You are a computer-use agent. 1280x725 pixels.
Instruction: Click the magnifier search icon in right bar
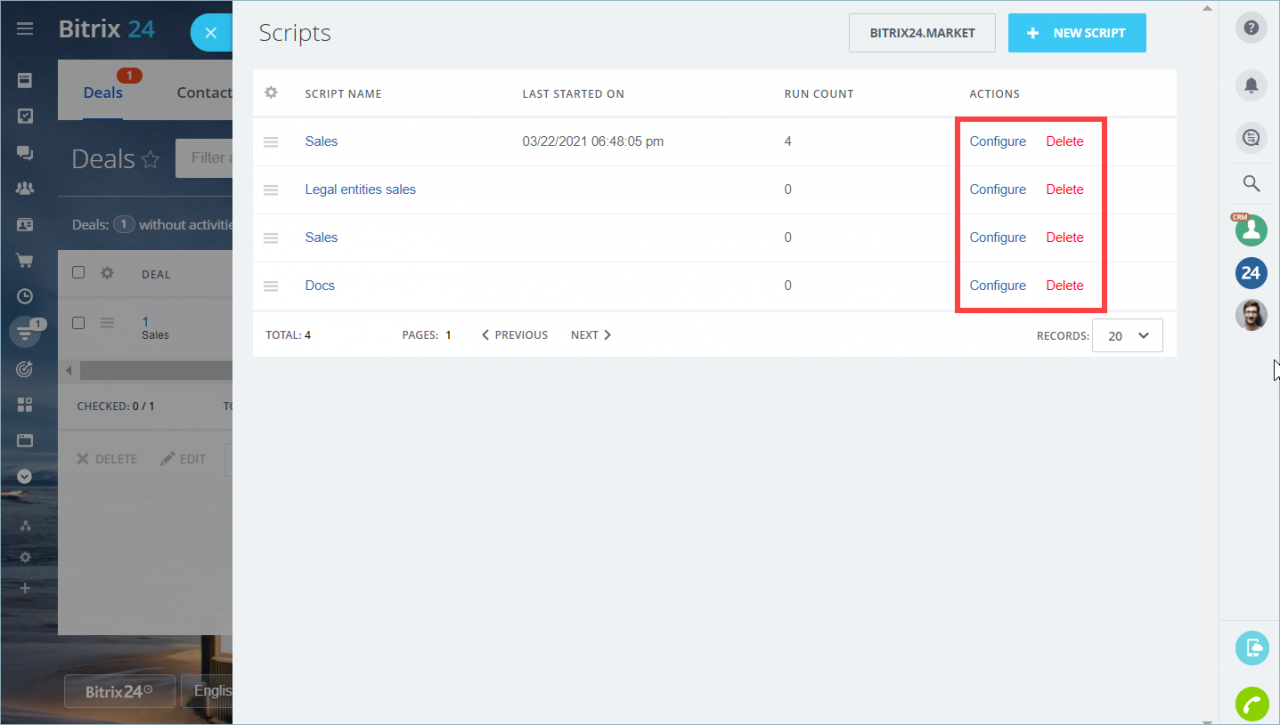click(1251, 183)
